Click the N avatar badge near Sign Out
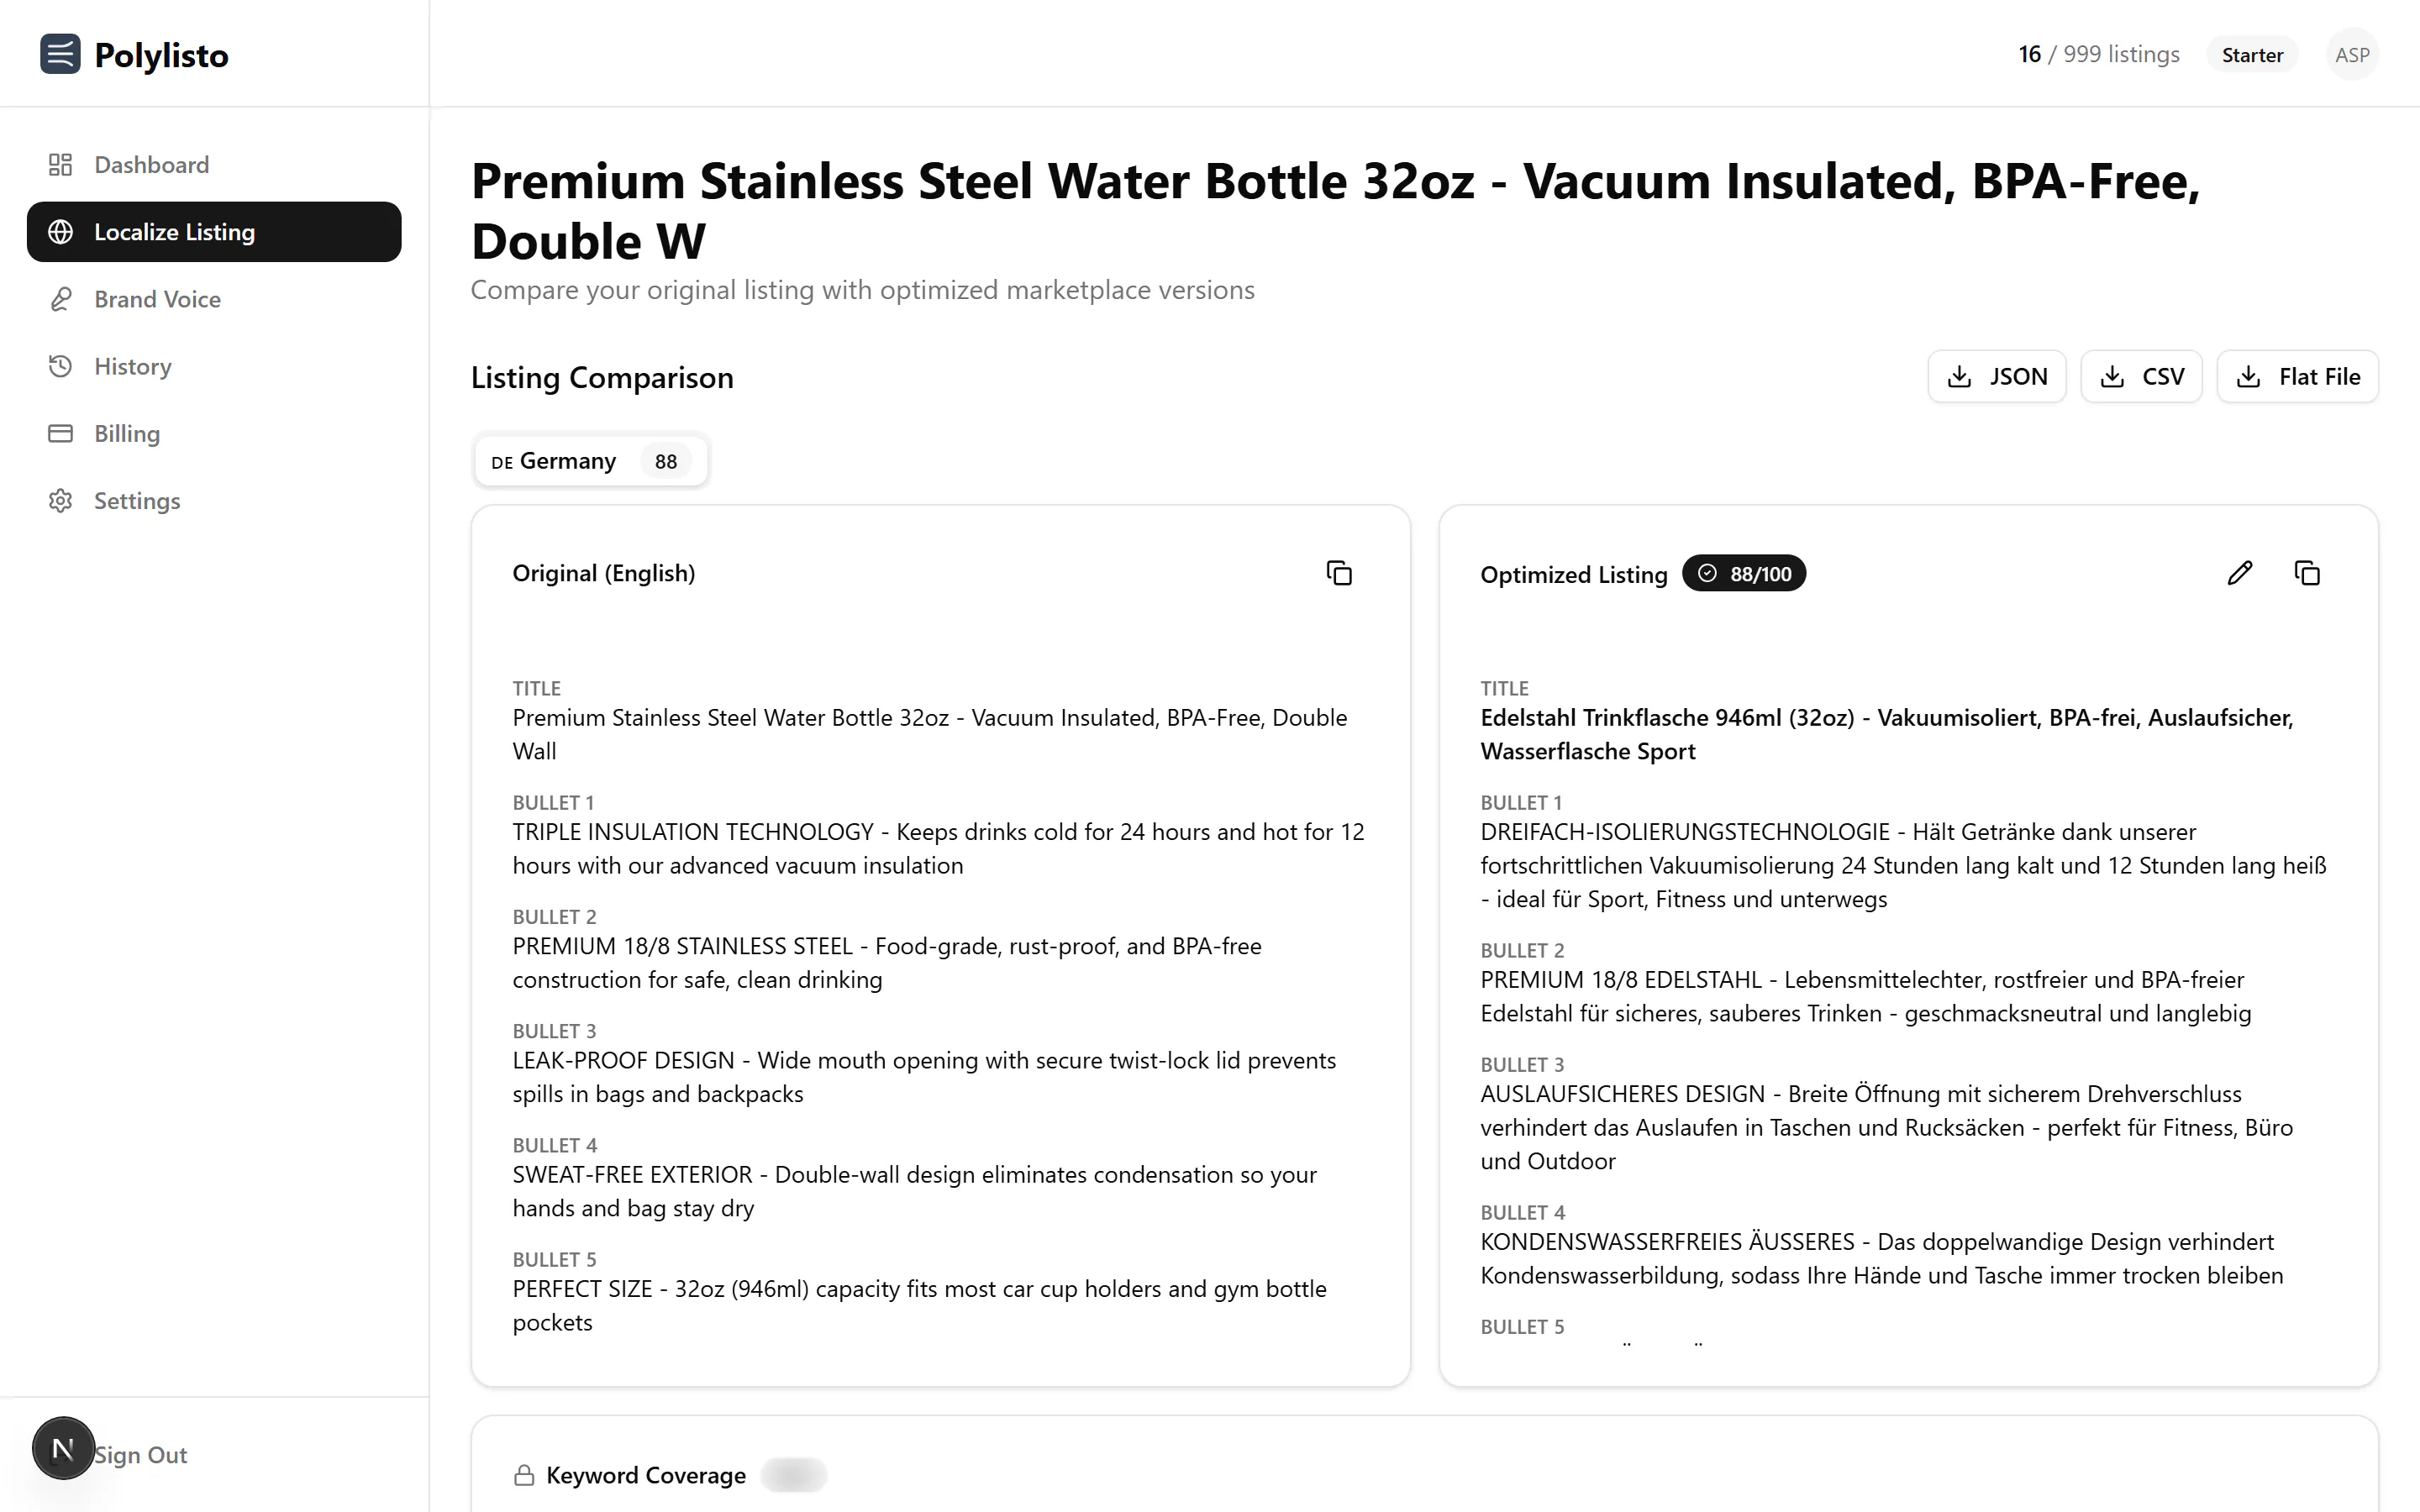The image size is (2420, 1512). (63, 1448)
